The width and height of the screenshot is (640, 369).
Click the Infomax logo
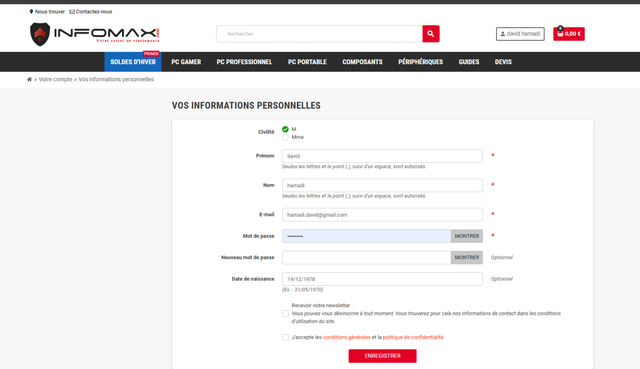coord(95,34)
